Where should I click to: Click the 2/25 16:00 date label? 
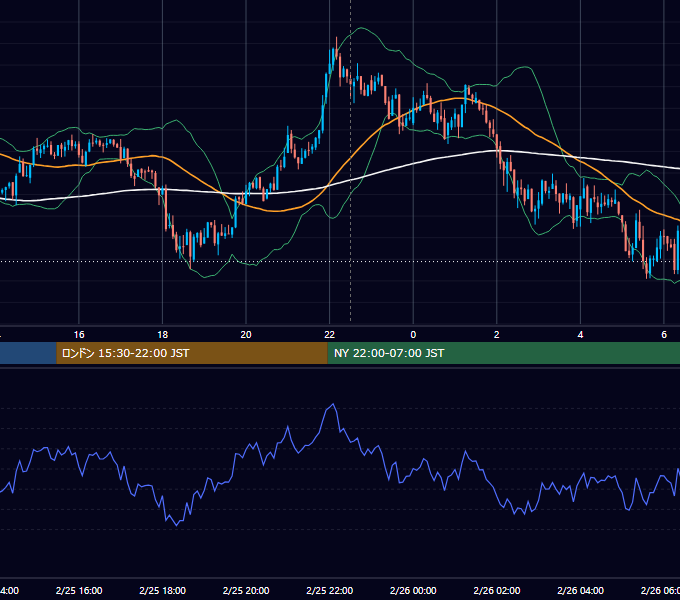coord(79,590)
